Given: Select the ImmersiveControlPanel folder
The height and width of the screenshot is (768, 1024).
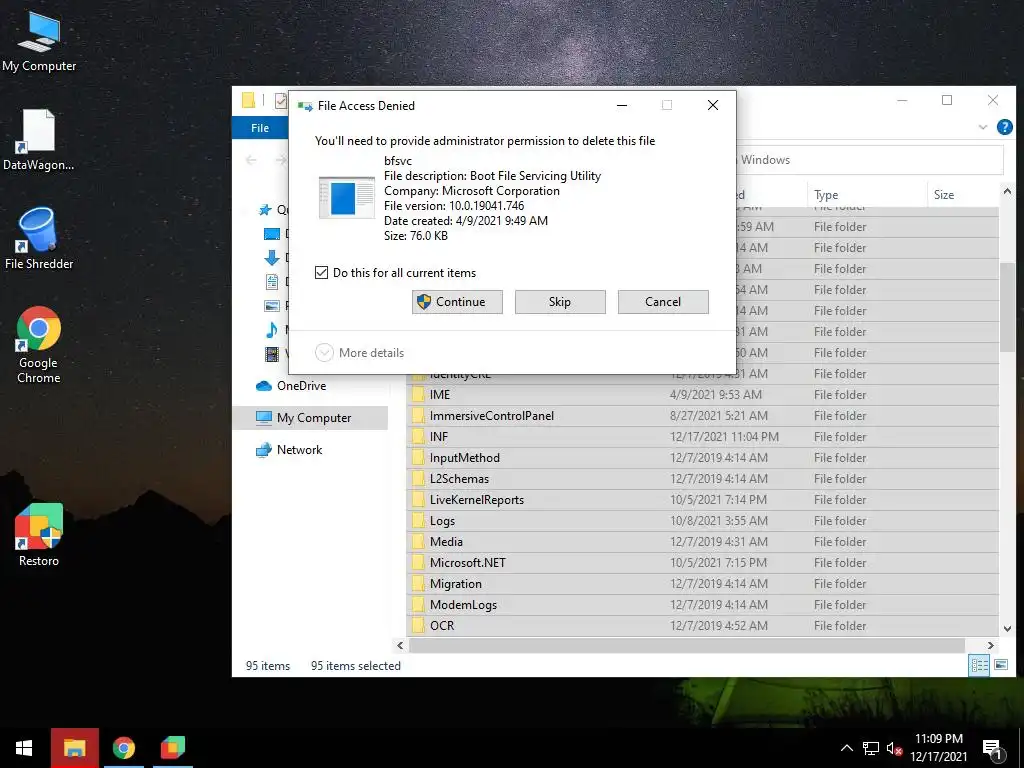Looking at the screenshot, I should tap(703, 415).
